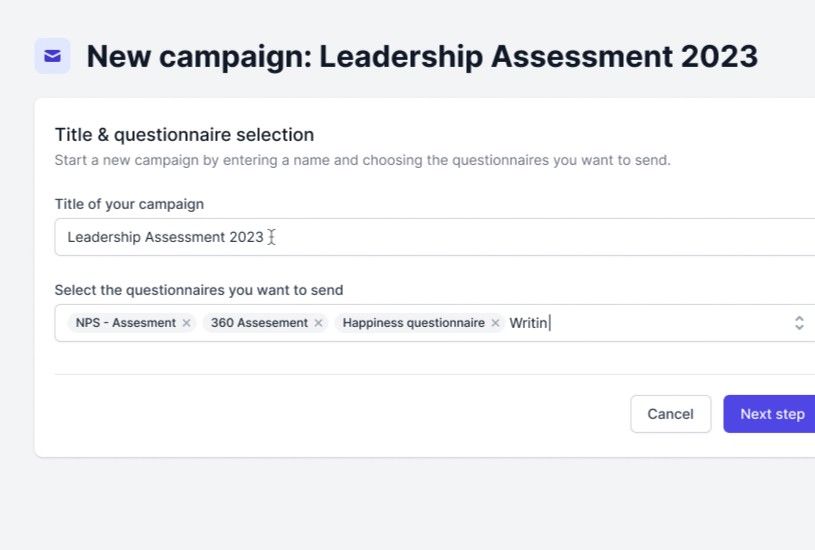Select the Happiness questionnaire chip label
The image size is (815, 550).
coord(413,323)
